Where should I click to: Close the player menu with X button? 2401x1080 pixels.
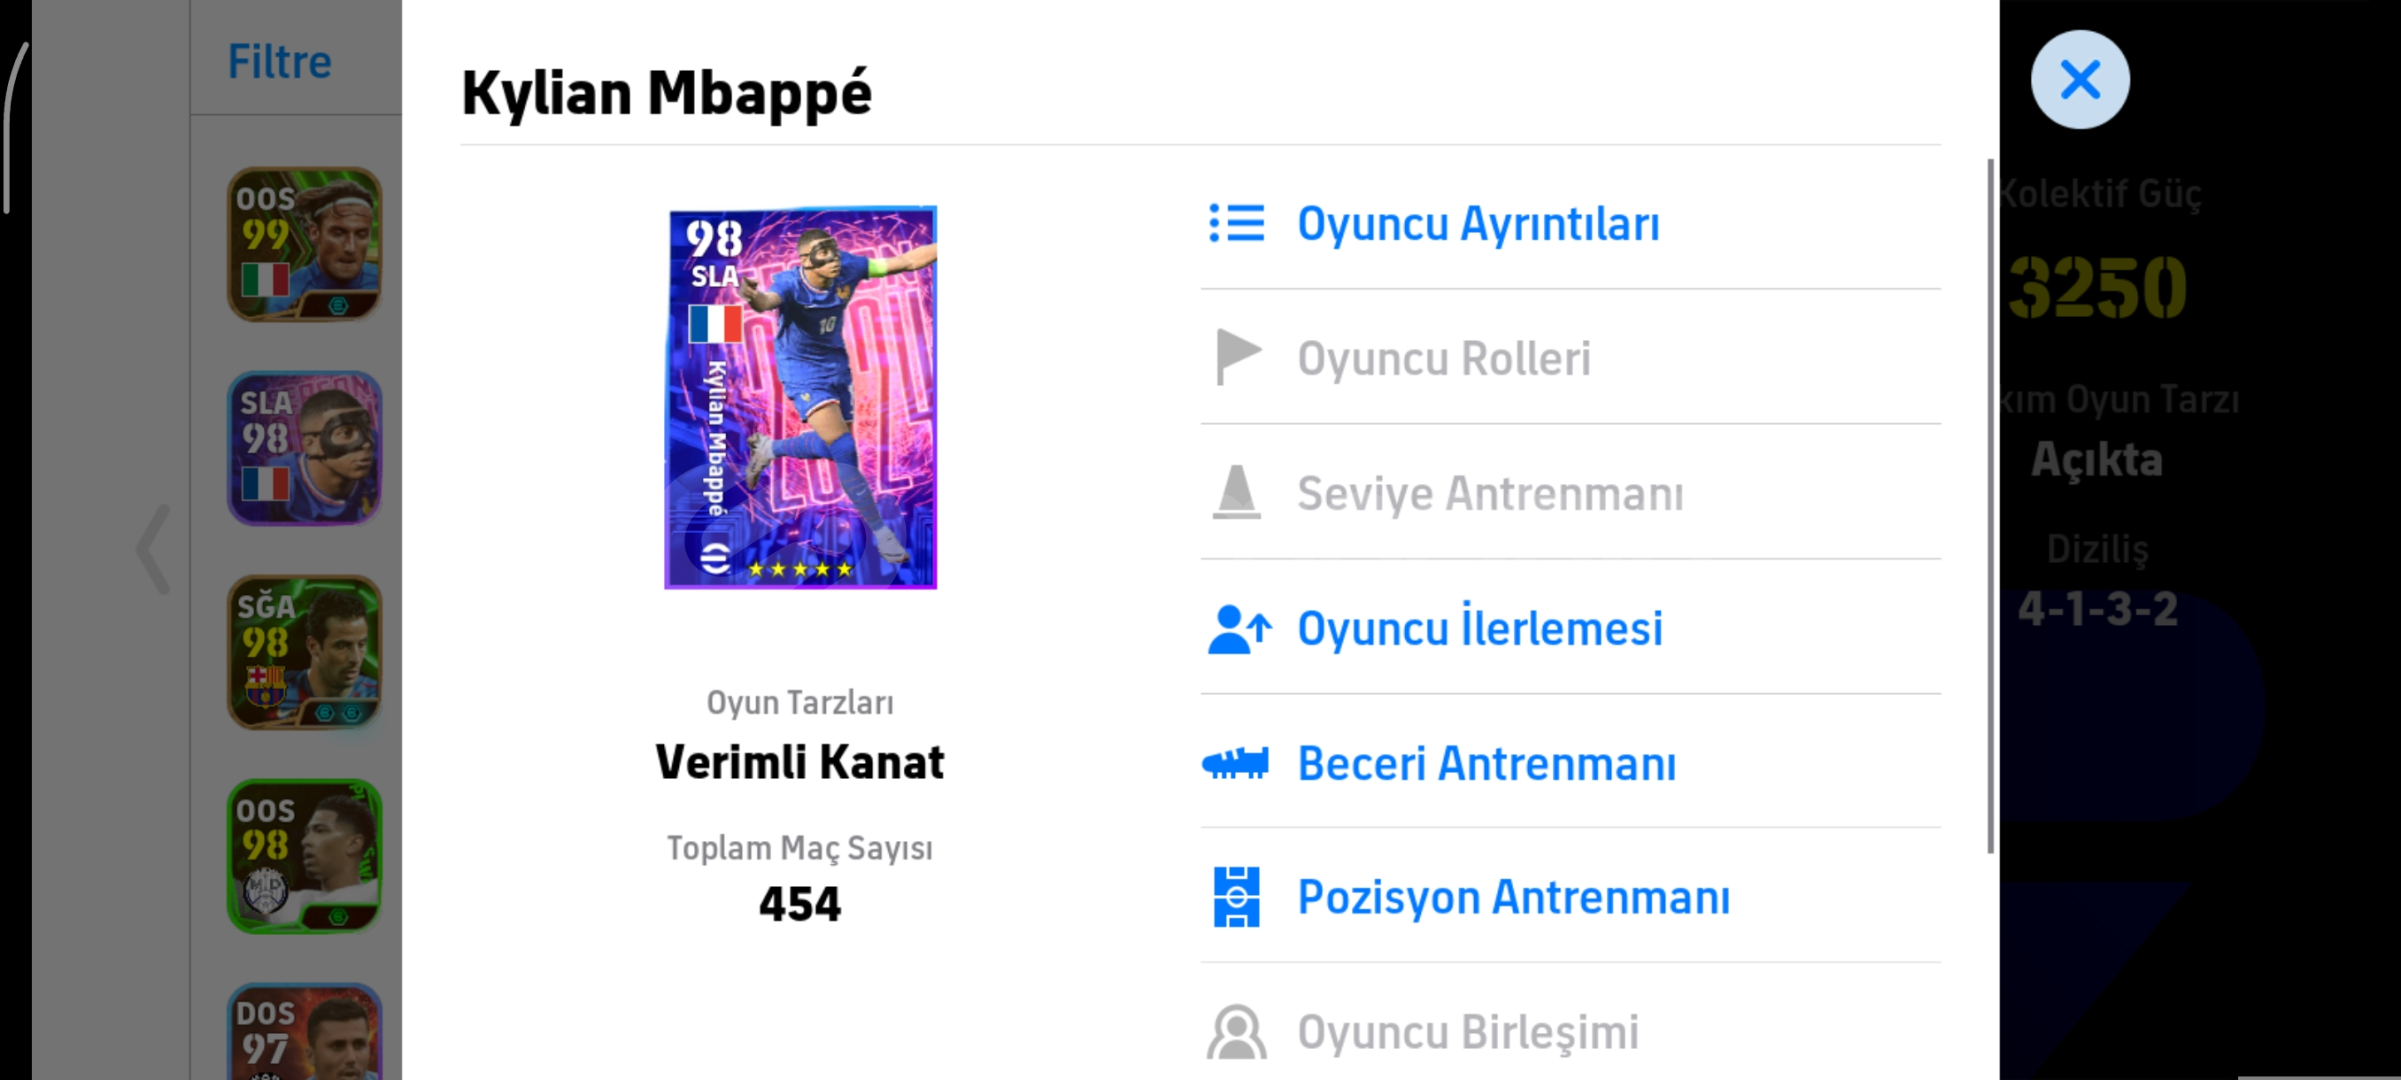click(2080, 80)
